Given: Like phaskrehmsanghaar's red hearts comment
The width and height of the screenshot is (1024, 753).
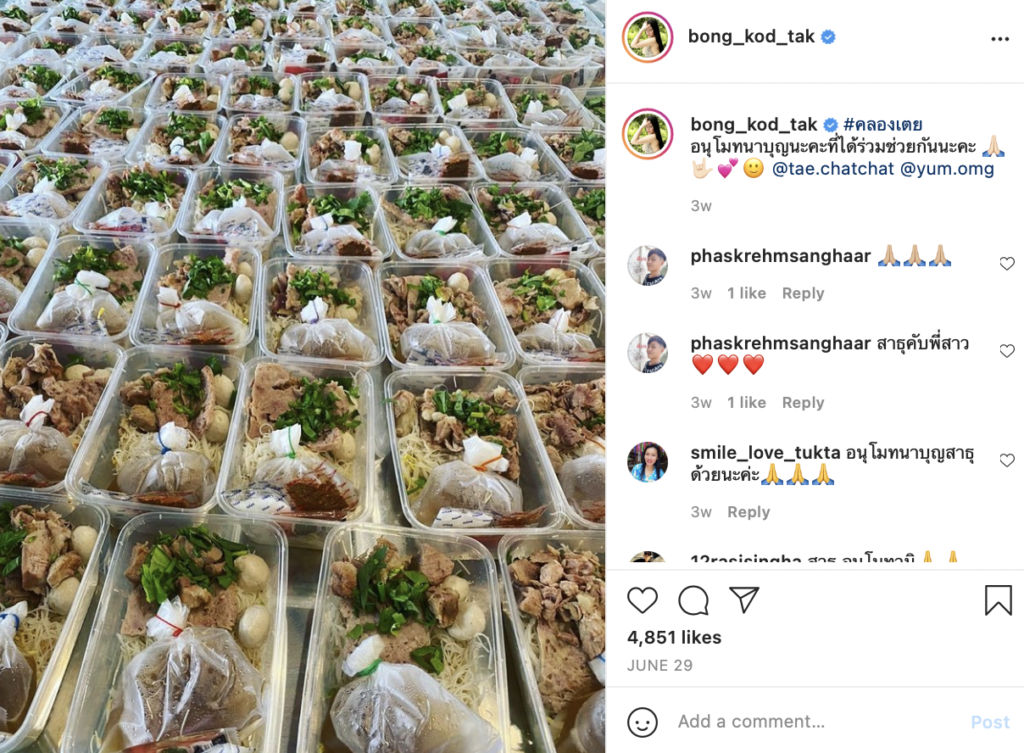Looking at the screenshot, I should tap(1007, 351).
